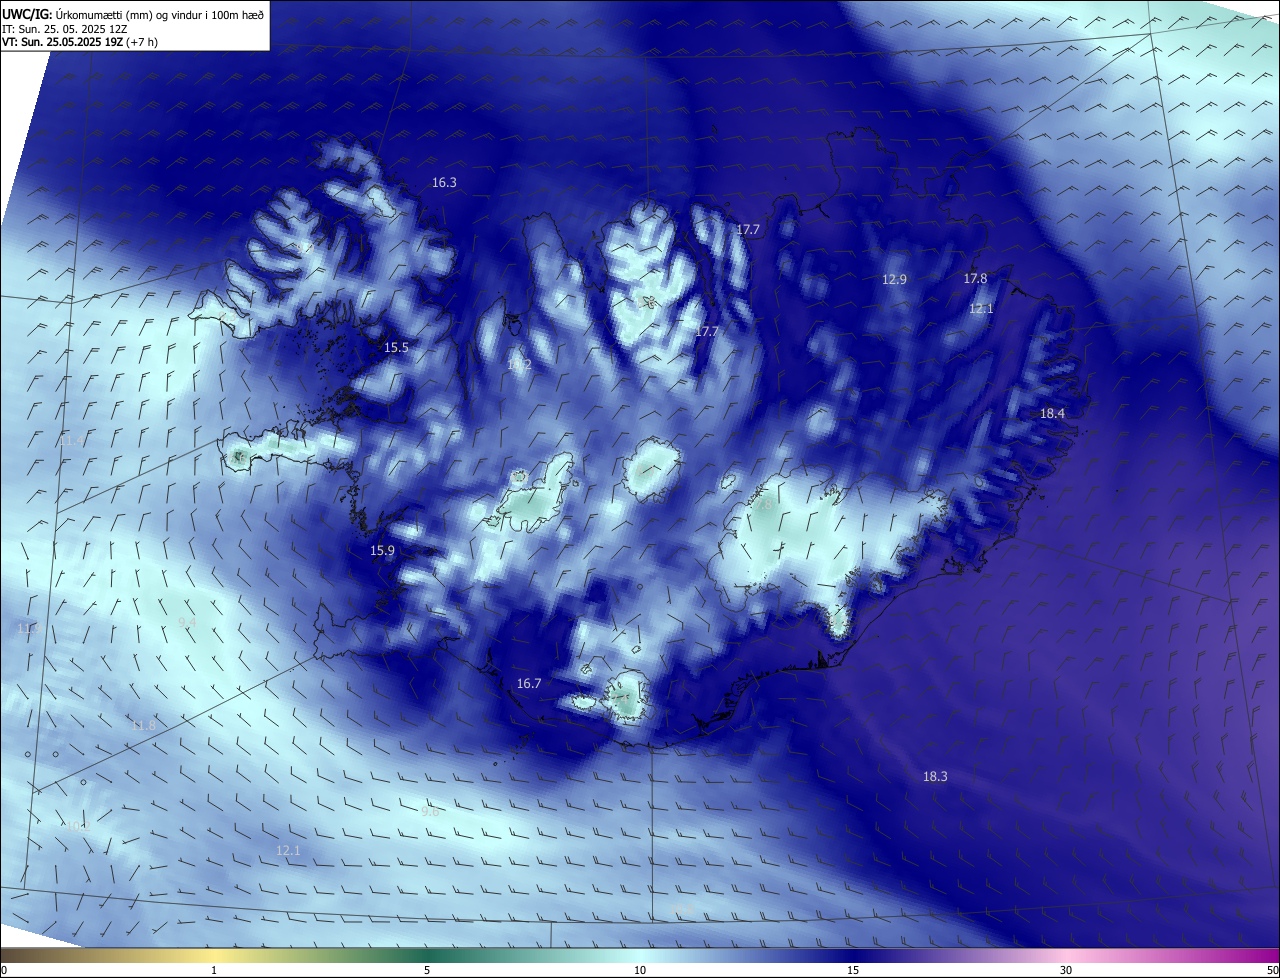
Task: Click the 15.5 value on the map
Action: [396, 348]
